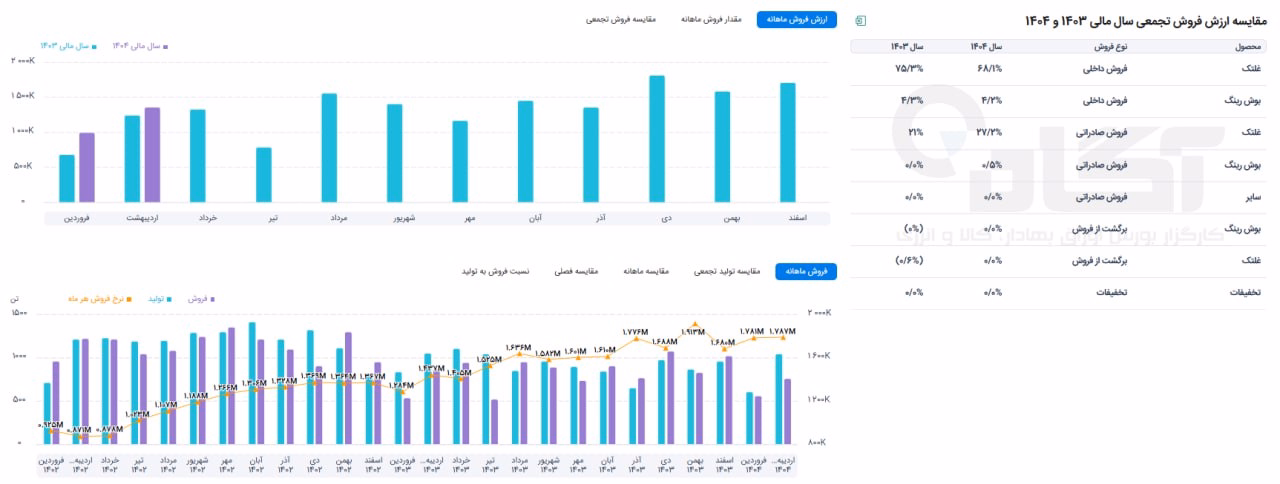The image size is (1280, 484).
Task: Click the ۰/۵% cell for بوش رینگ export
Action: click(993, 164)
